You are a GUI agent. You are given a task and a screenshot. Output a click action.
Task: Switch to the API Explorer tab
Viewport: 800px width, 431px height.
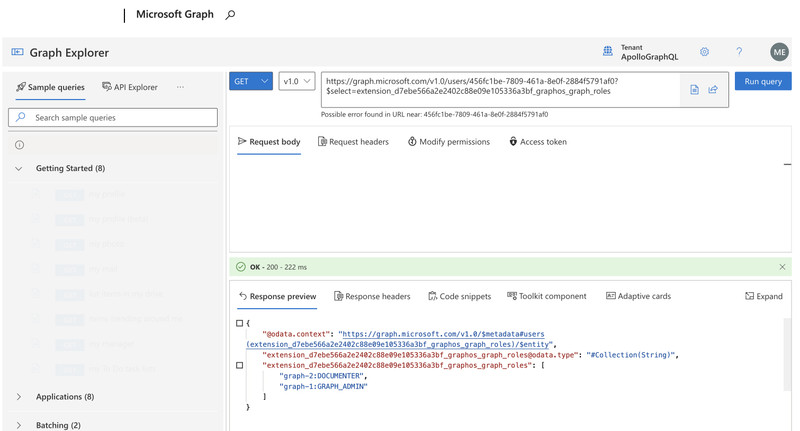coord(130,87)
